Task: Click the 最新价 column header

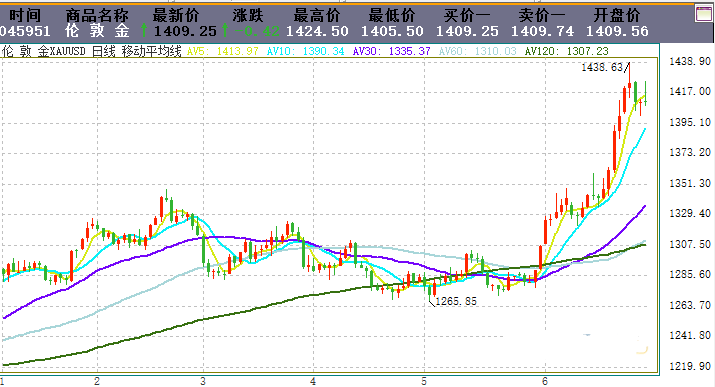Action: pos(176,15)
